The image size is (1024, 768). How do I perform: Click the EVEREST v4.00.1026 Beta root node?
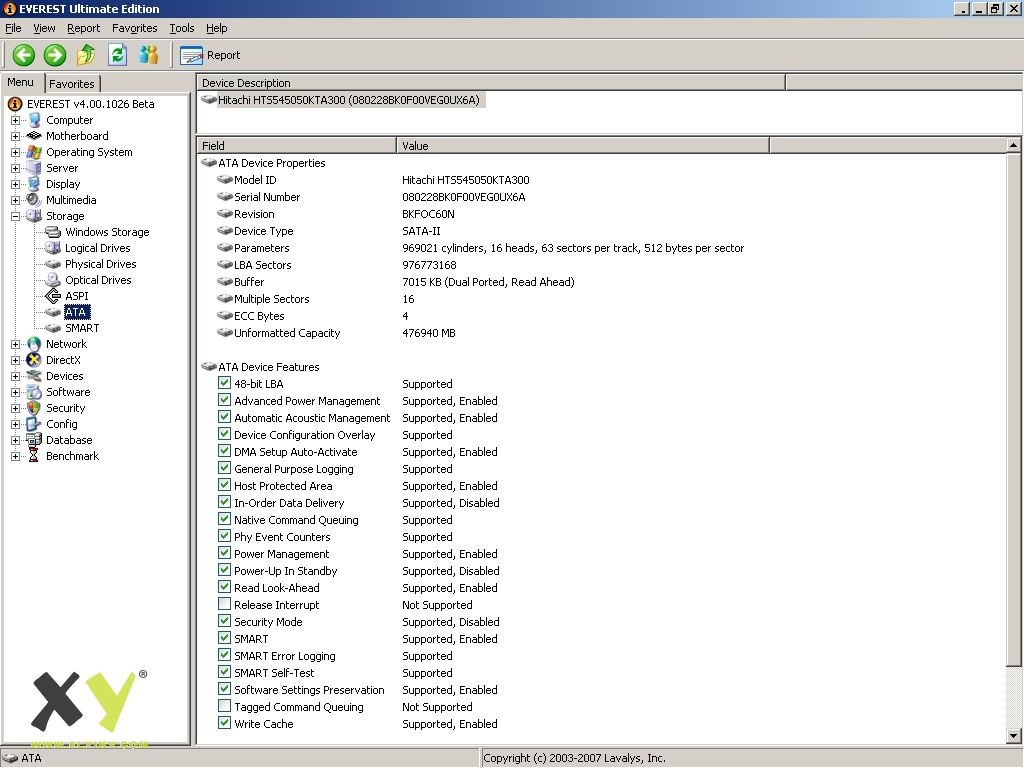[90, 104]
